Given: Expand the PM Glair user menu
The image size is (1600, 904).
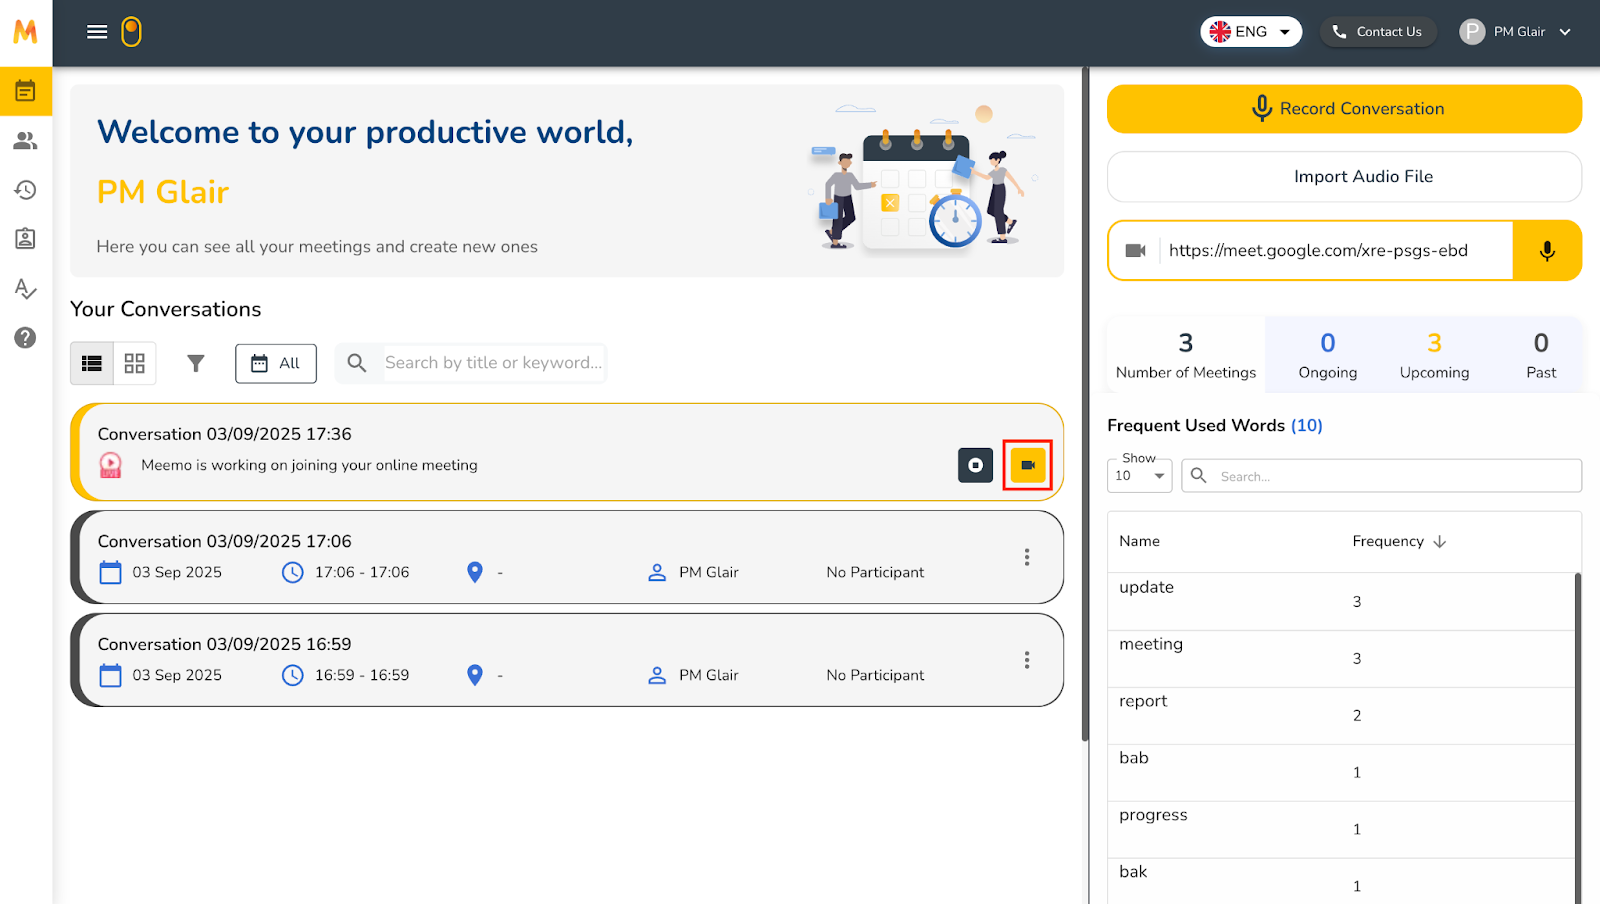Looking at the screenshot, I should point(1516,32).
